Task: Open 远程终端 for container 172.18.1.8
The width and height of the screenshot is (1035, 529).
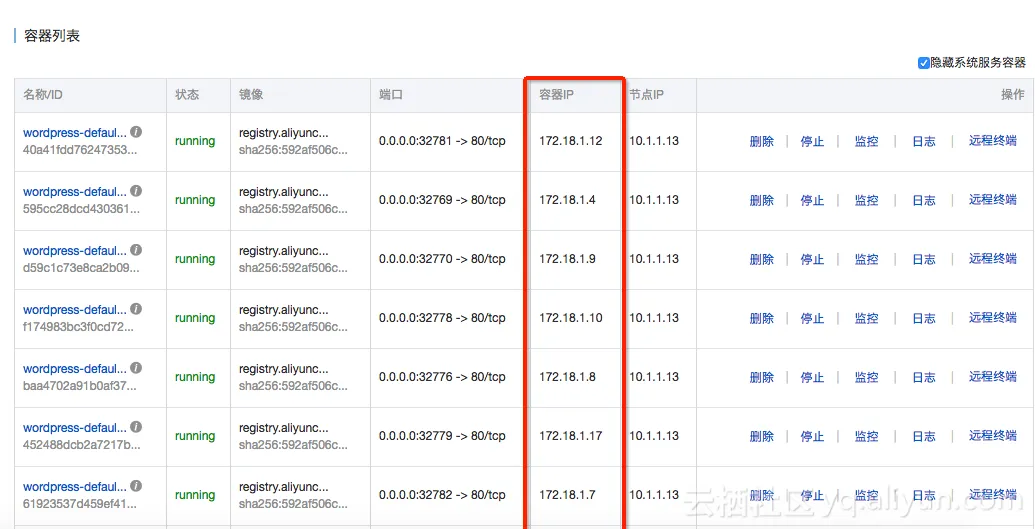Action: click(x=993, y=377)
